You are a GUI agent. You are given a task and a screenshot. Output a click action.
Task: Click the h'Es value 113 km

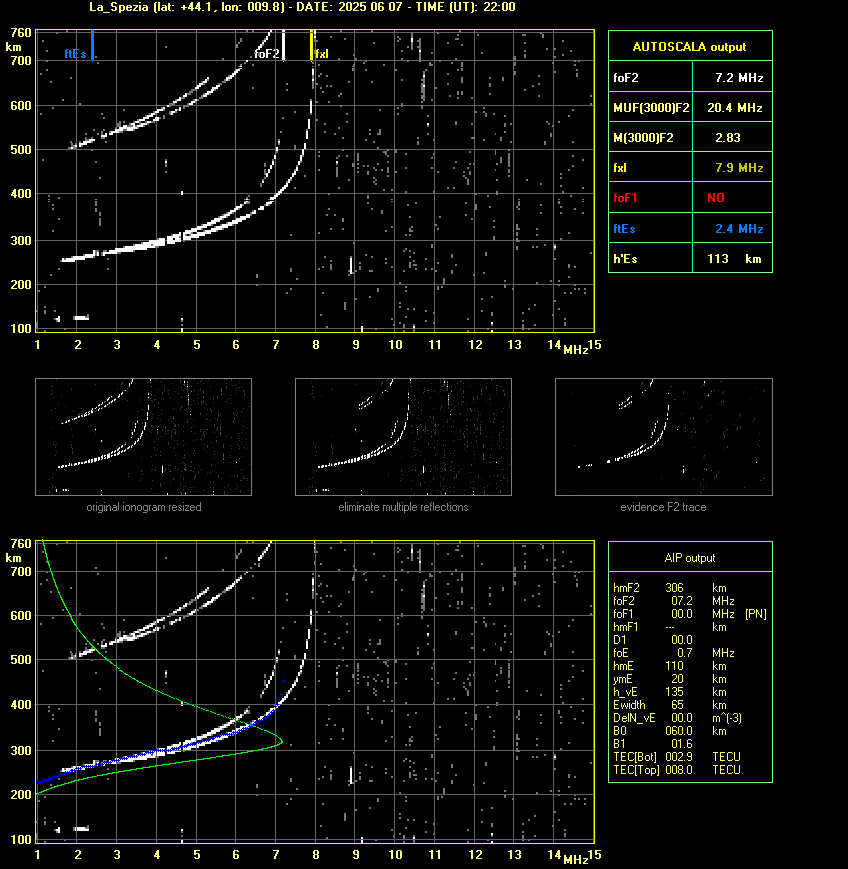coord(734,259)
